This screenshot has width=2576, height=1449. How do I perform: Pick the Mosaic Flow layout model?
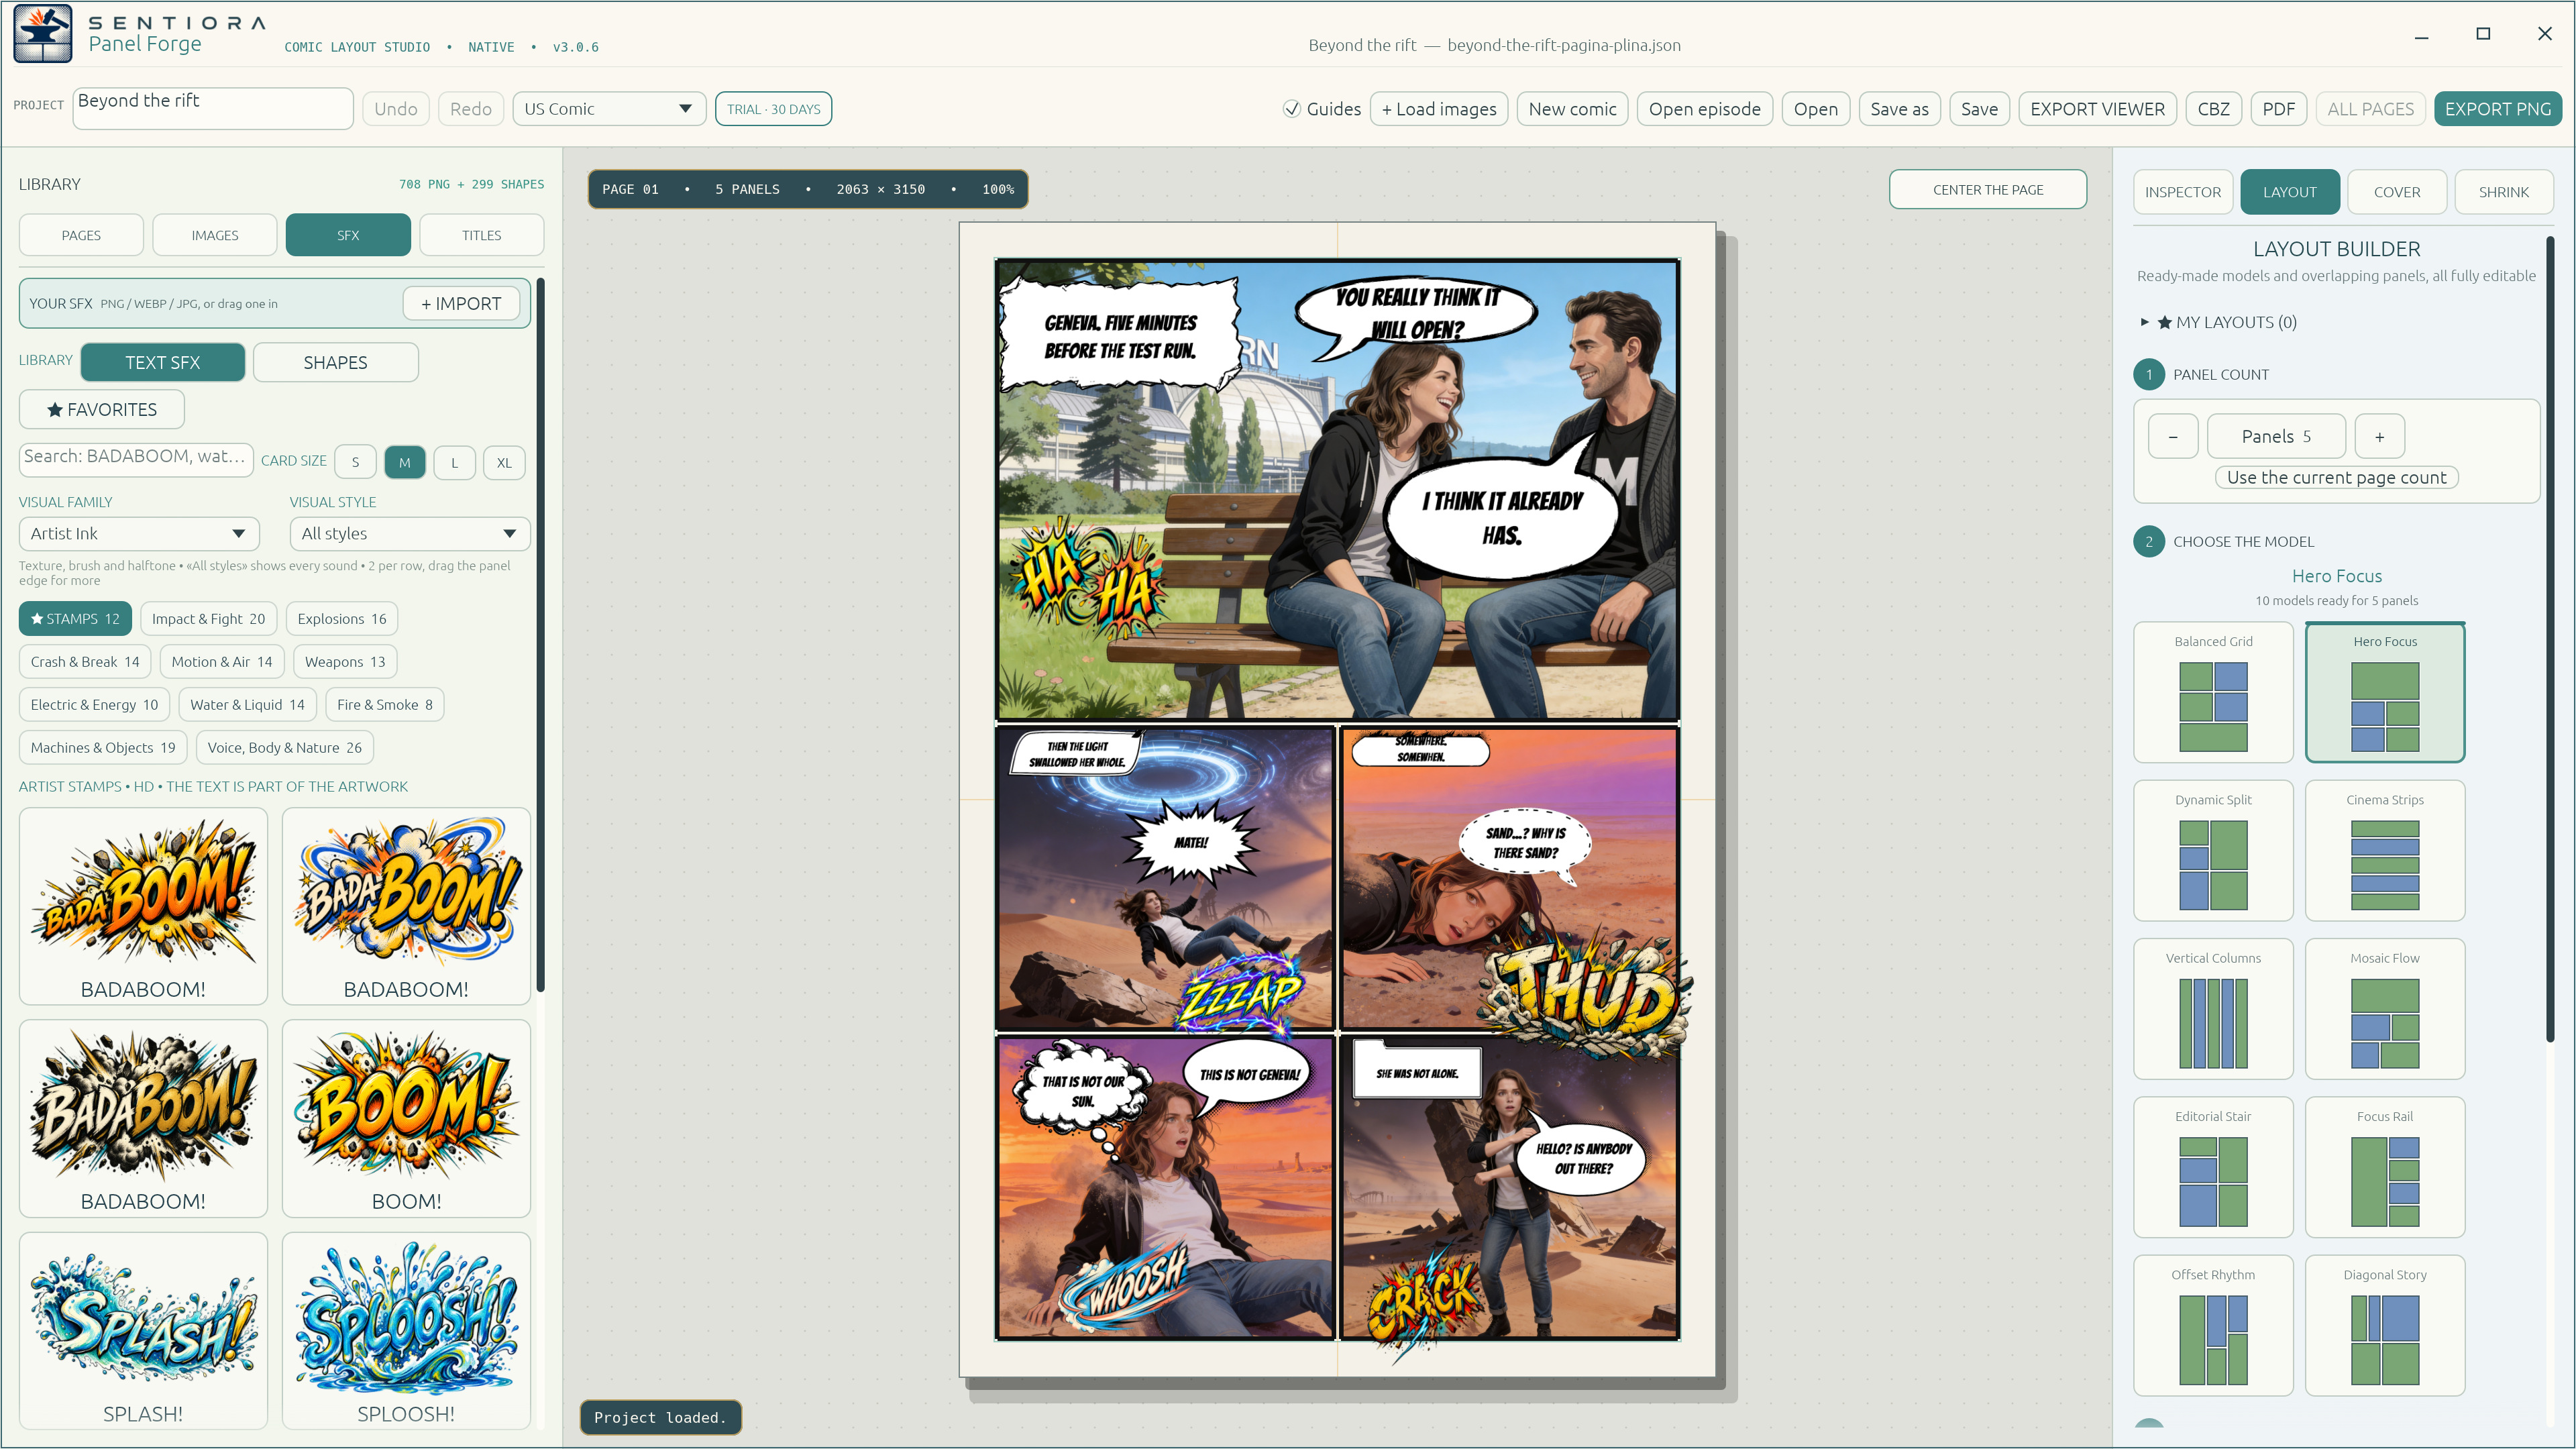(2384, 1009)
